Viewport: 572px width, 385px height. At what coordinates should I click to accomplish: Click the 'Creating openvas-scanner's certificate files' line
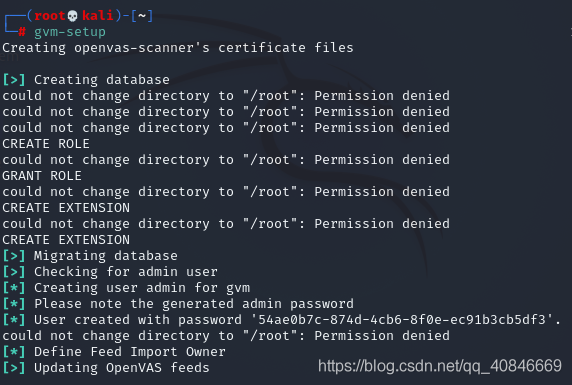click(178, 48)
